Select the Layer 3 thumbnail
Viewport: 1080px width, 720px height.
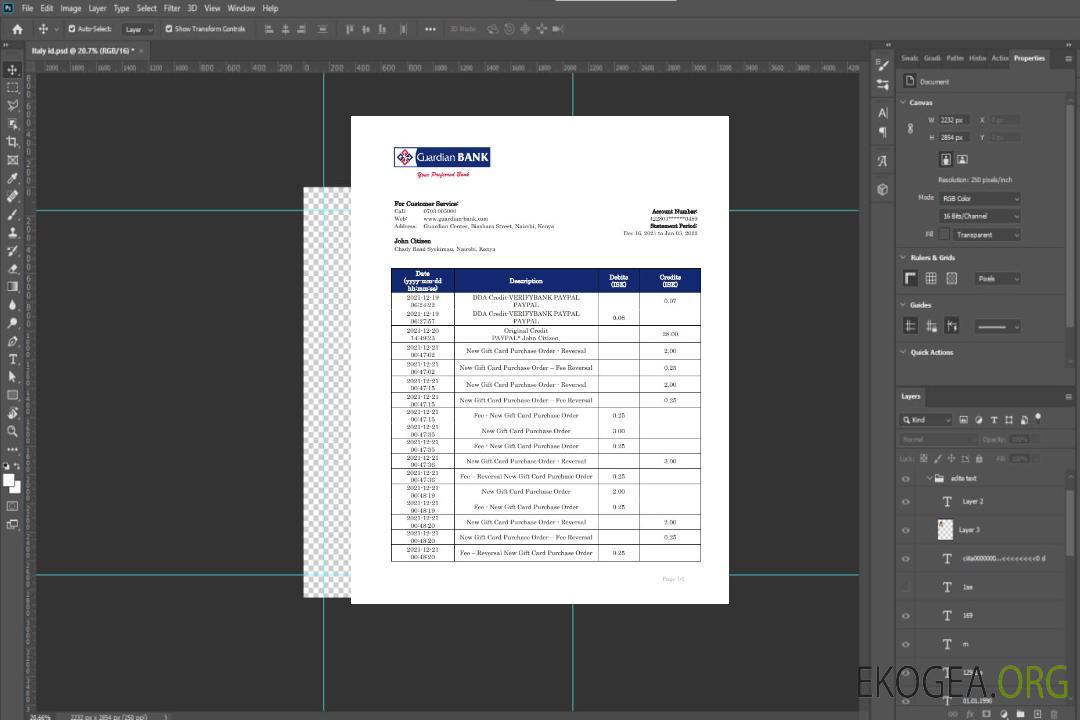(946, 530)
